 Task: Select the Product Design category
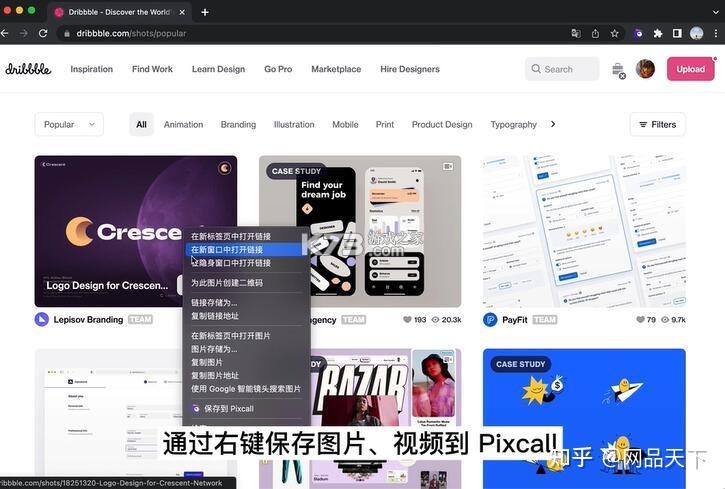tap(442, 124)
